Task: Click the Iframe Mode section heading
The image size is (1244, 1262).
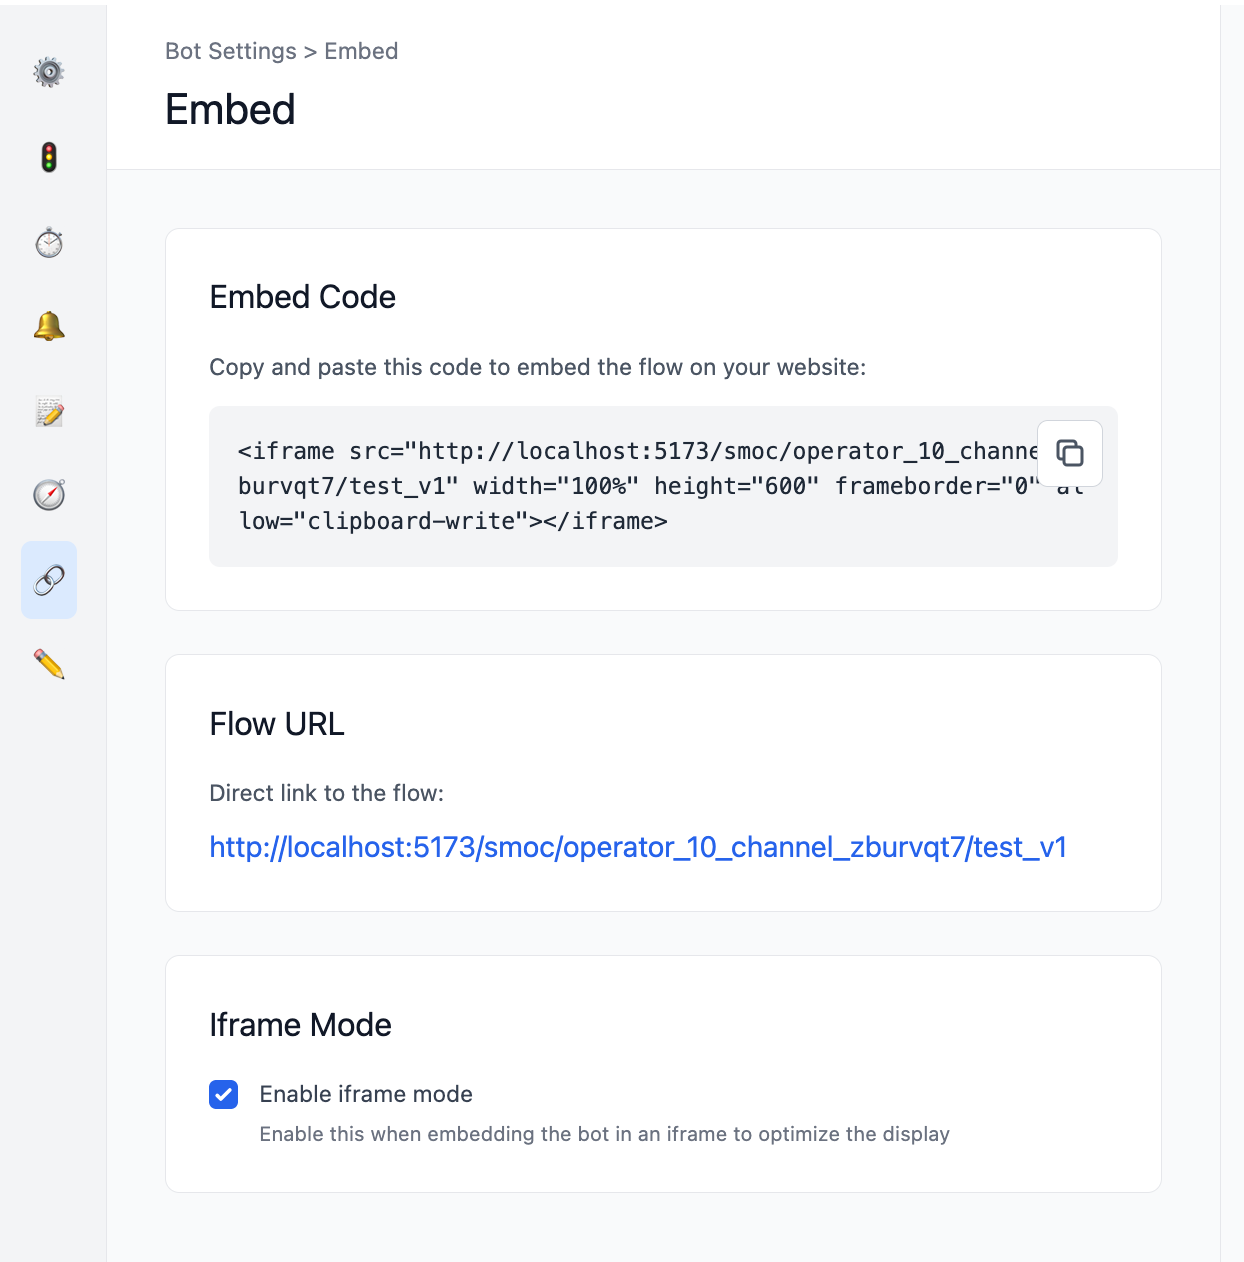Action: pyautogui.click(x=300, y=1025)
